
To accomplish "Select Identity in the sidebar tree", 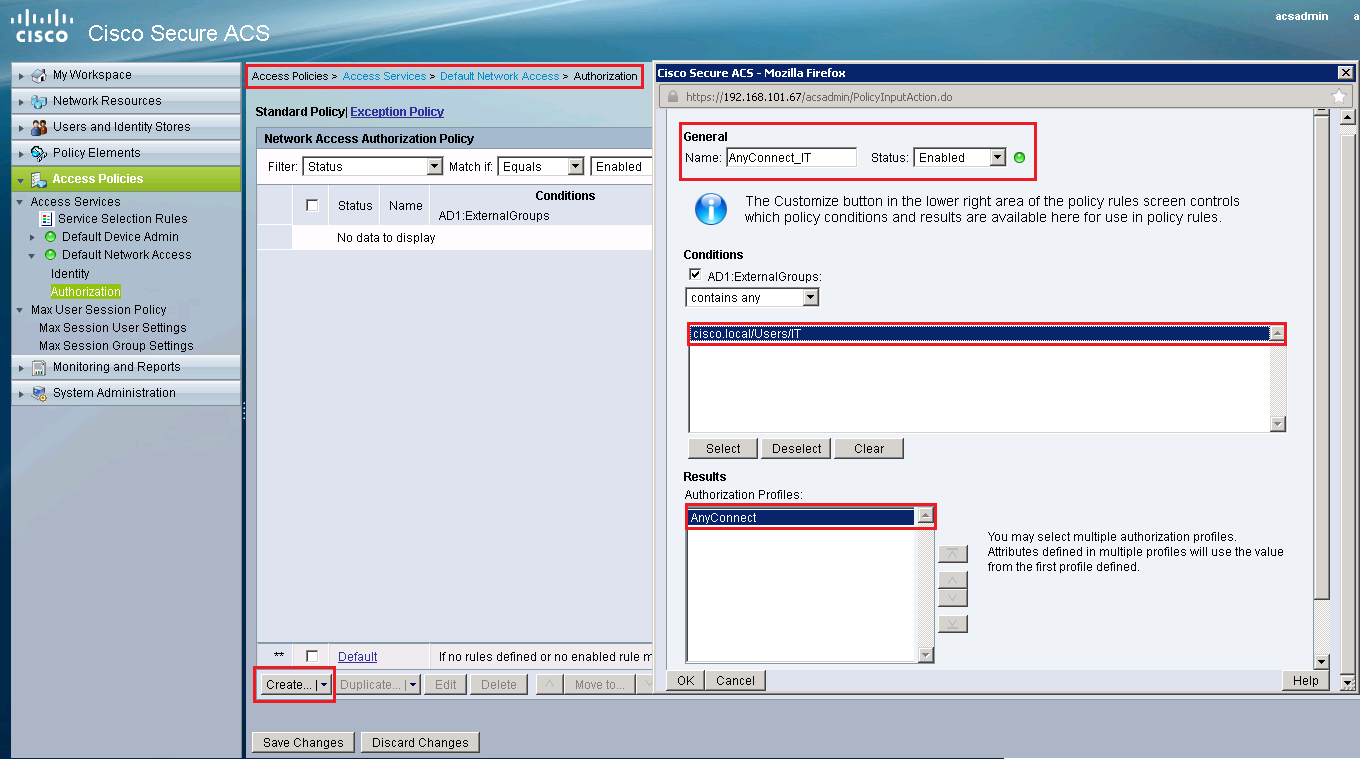I will coord(70,274).
